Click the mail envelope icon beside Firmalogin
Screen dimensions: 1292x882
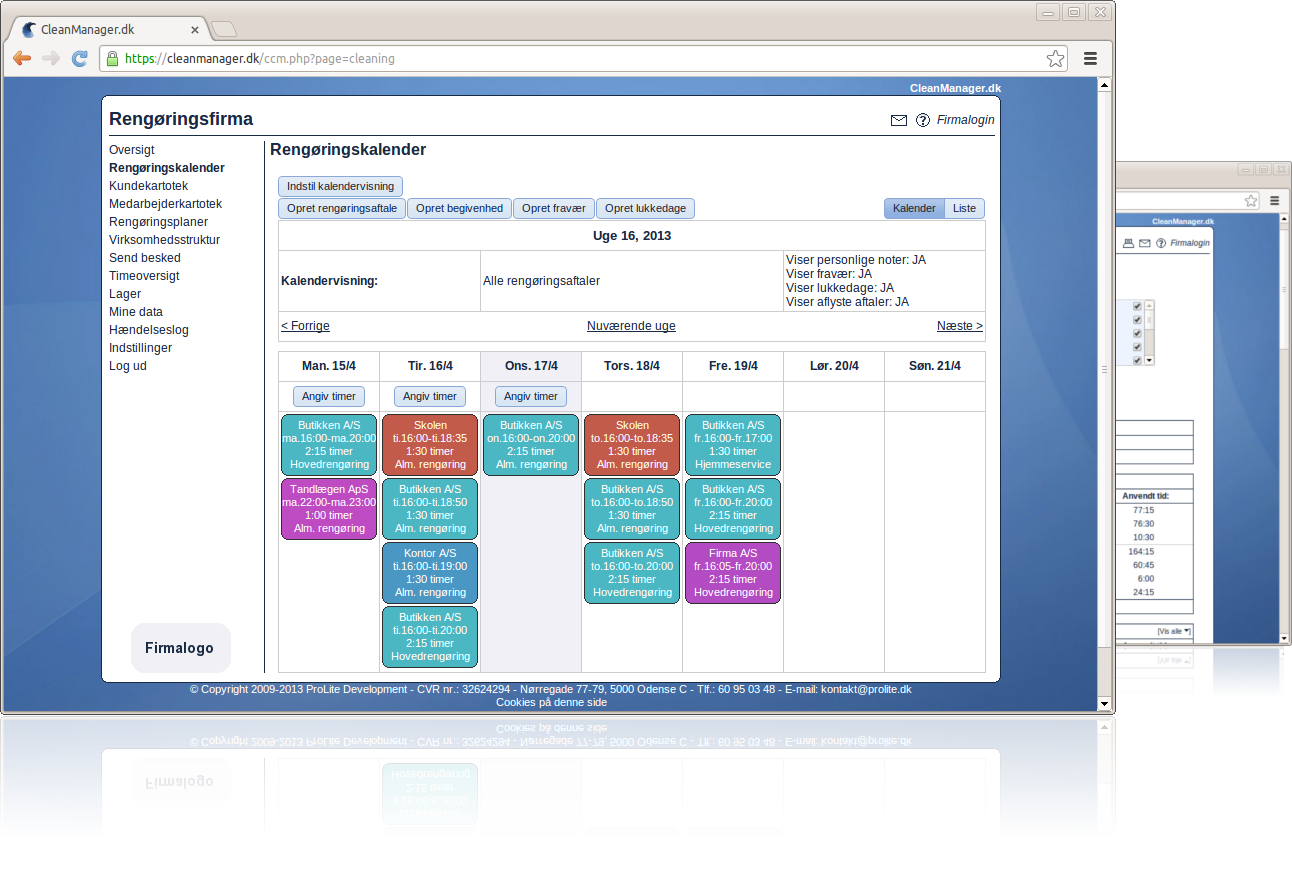898,120
